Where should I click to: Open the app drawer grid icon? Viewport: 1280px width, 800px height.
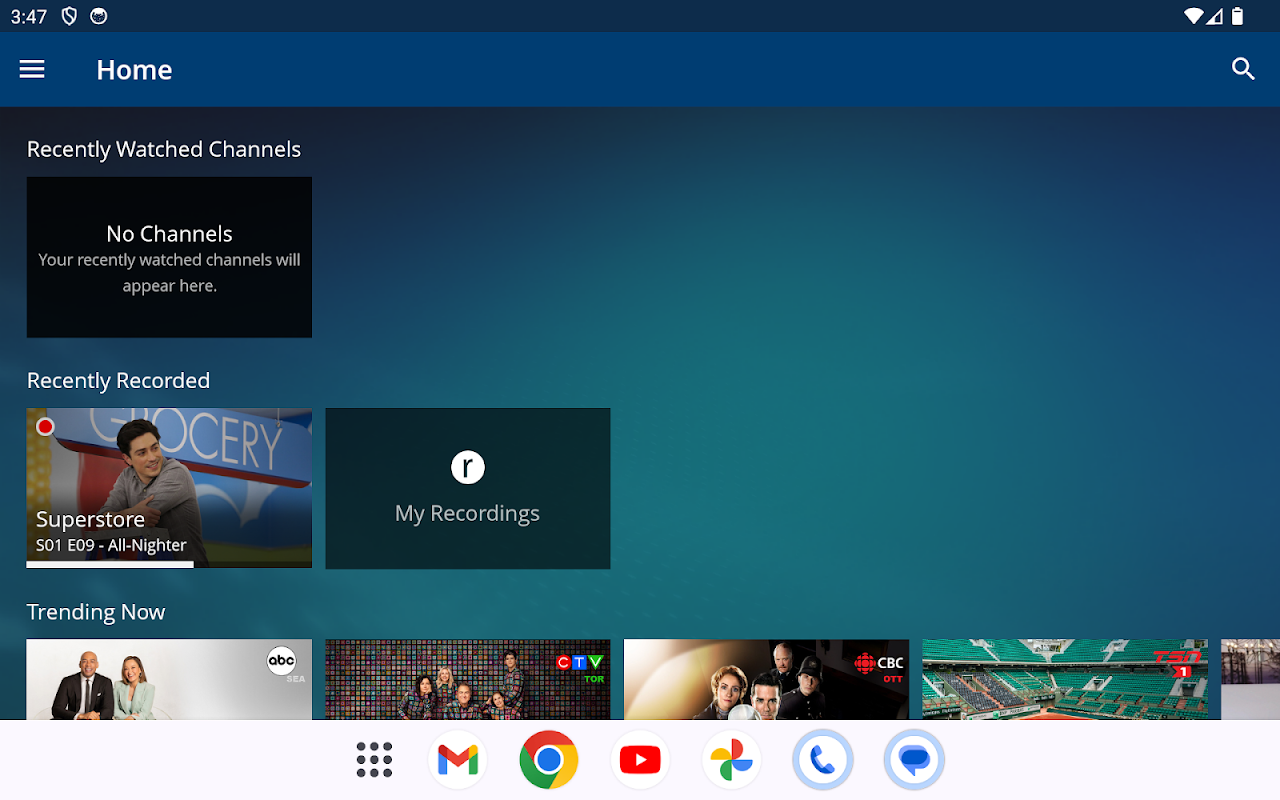click(374, 760)
